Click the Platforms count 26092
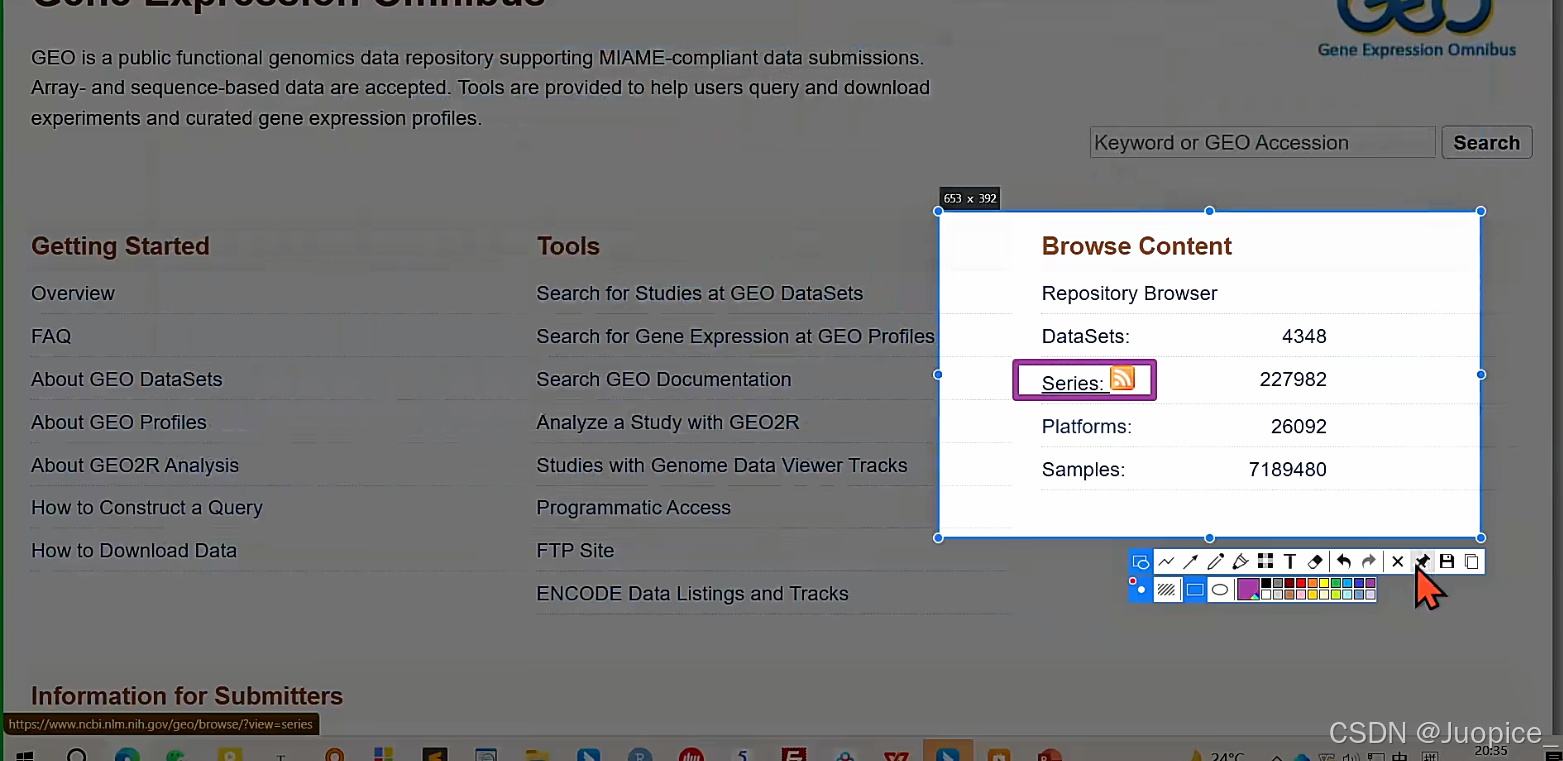The height and width of the screenshot is (761, 1563). (1299, 426)
